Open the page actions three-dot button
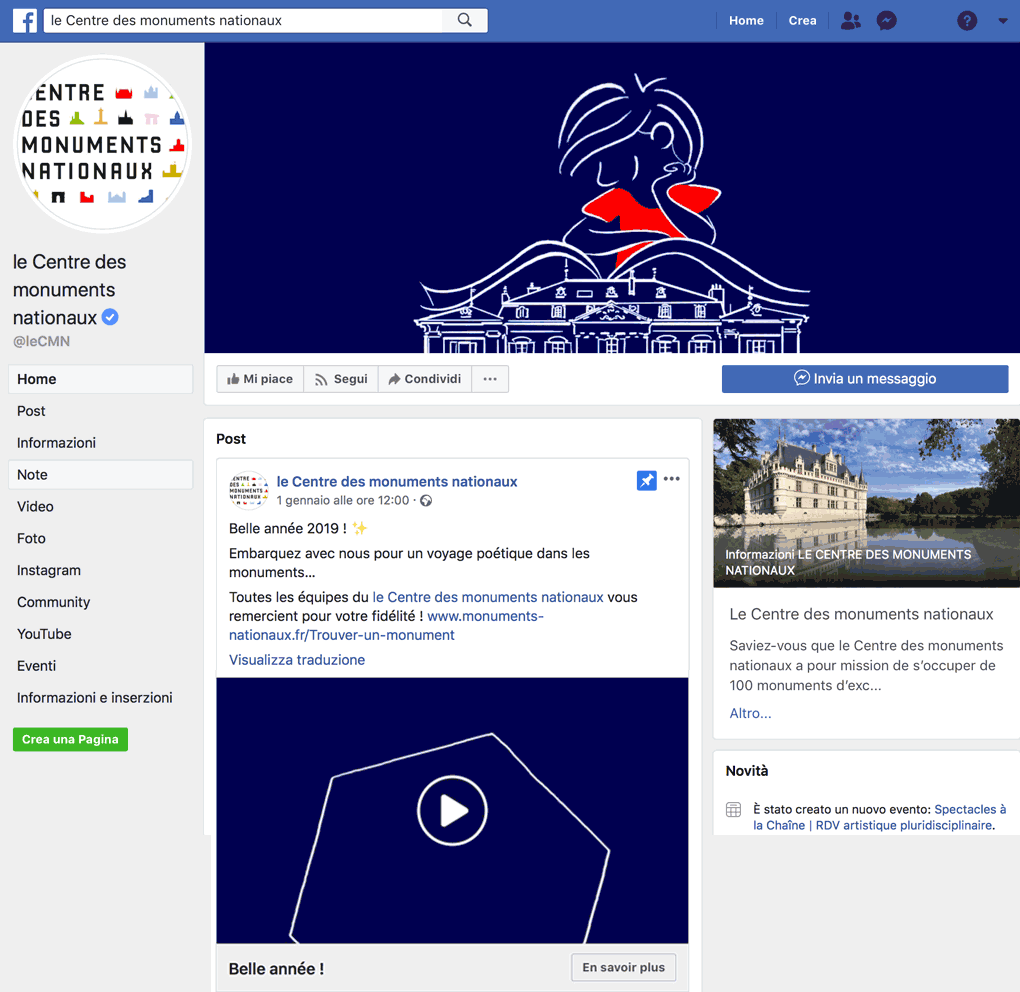This screenshot has width=1020, height=992. click(x=490, y=379)
